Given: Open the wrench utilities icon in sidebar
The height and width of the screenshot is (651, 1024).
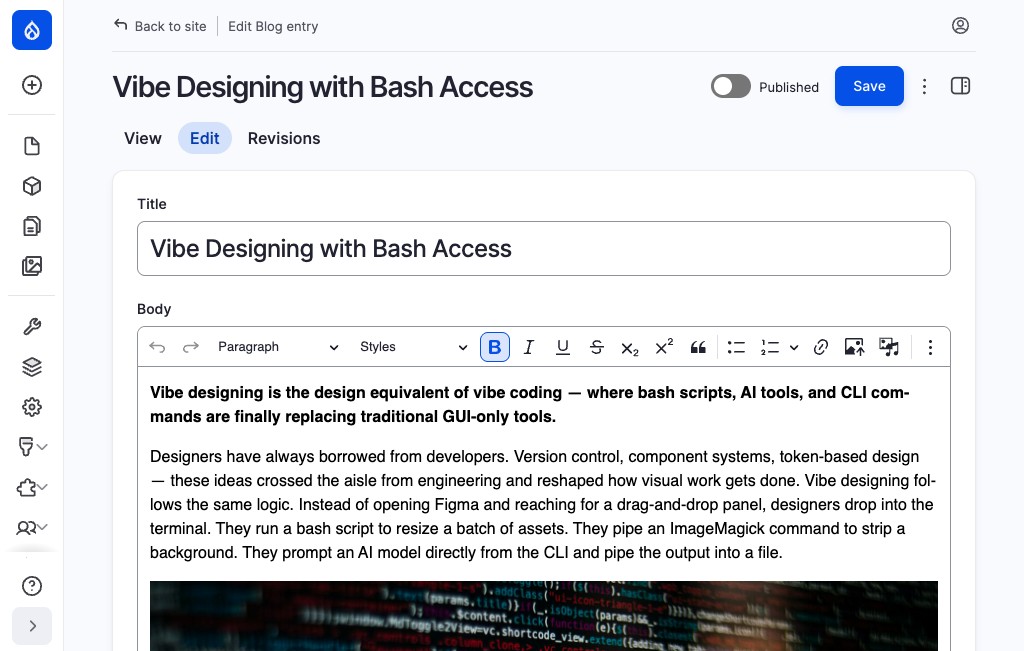Looking at the screenshot, I should coord(32,326).
